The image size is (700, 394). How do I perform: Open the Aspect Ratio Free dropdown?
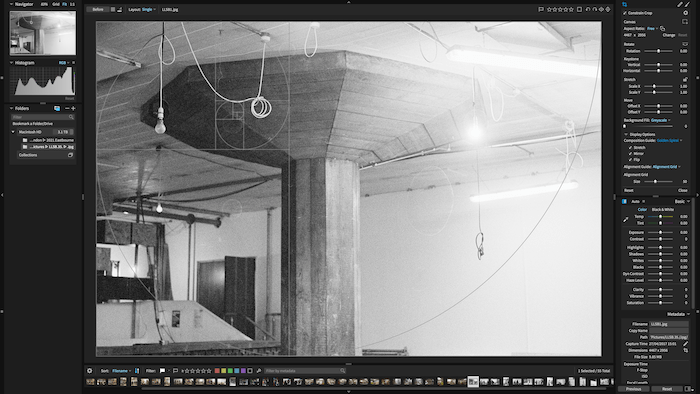[x=652, y=29]
